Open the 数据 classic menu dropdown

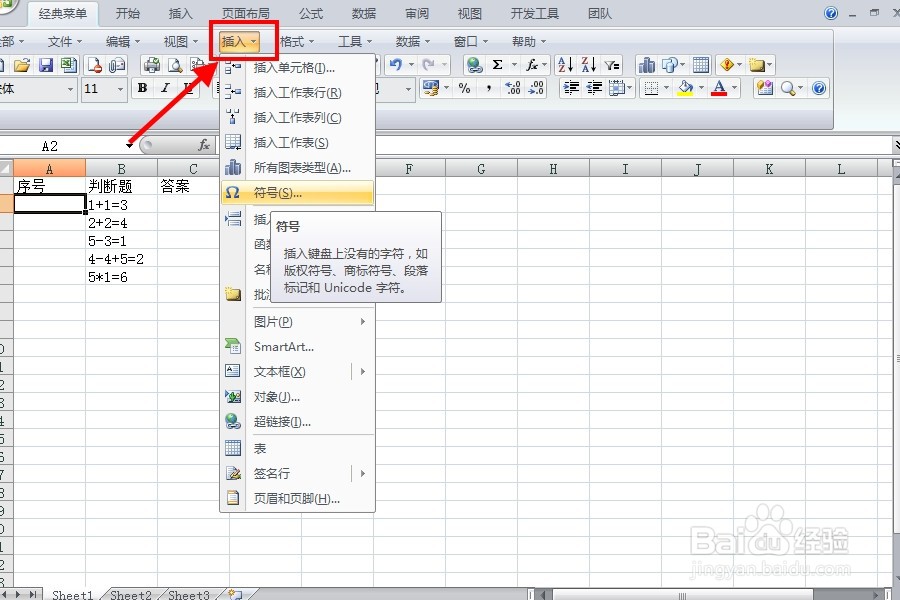point(413,41)
